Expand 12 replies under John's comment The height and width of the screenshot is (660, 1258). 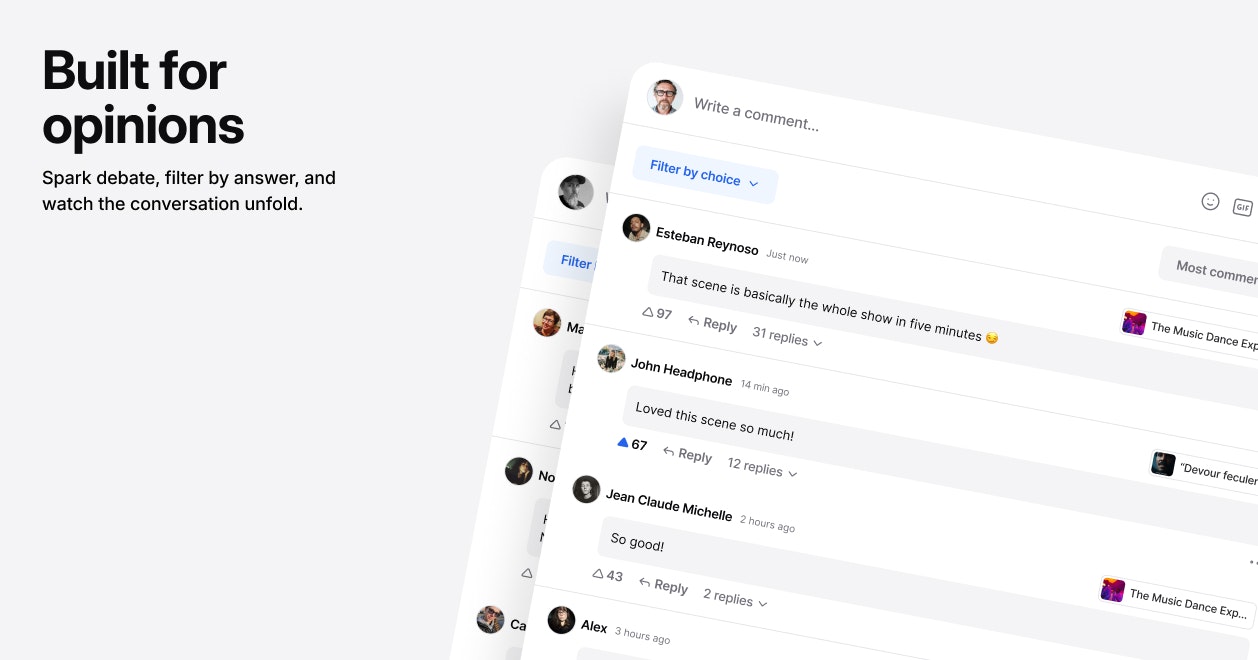tap(762, 467)
